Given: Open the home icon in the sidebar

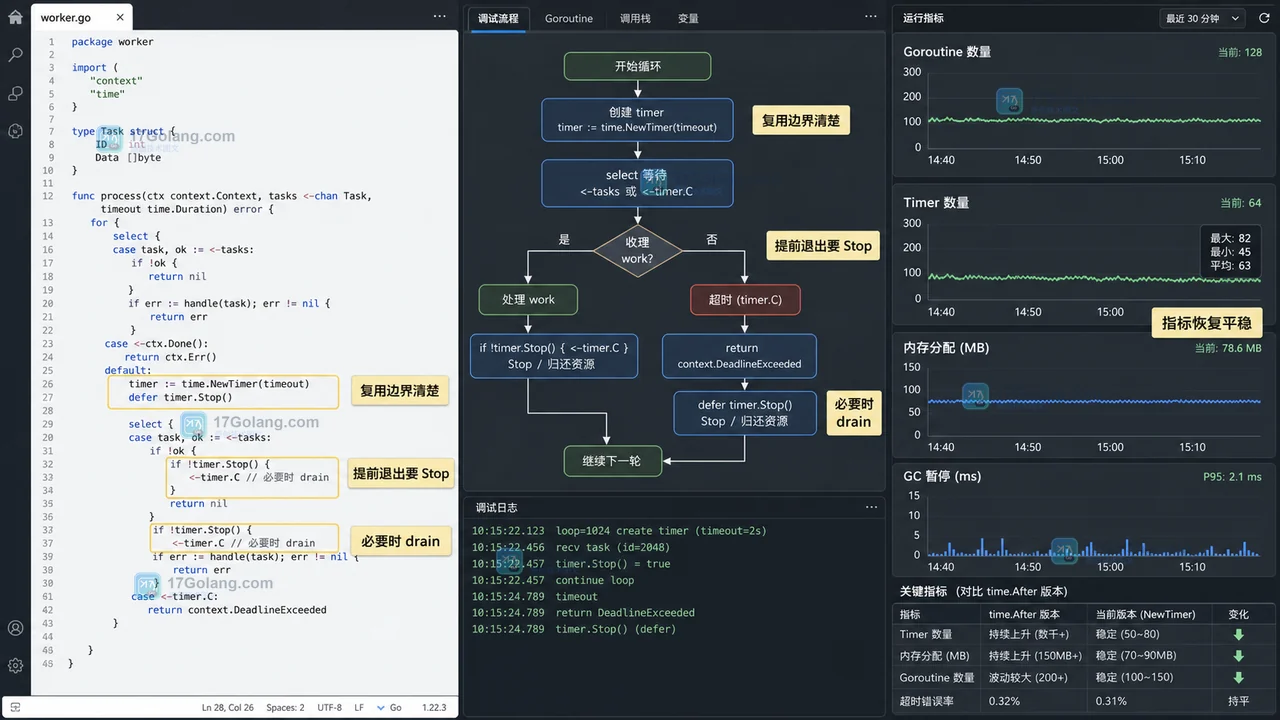Looking at the screenshot, I should 15,19.
